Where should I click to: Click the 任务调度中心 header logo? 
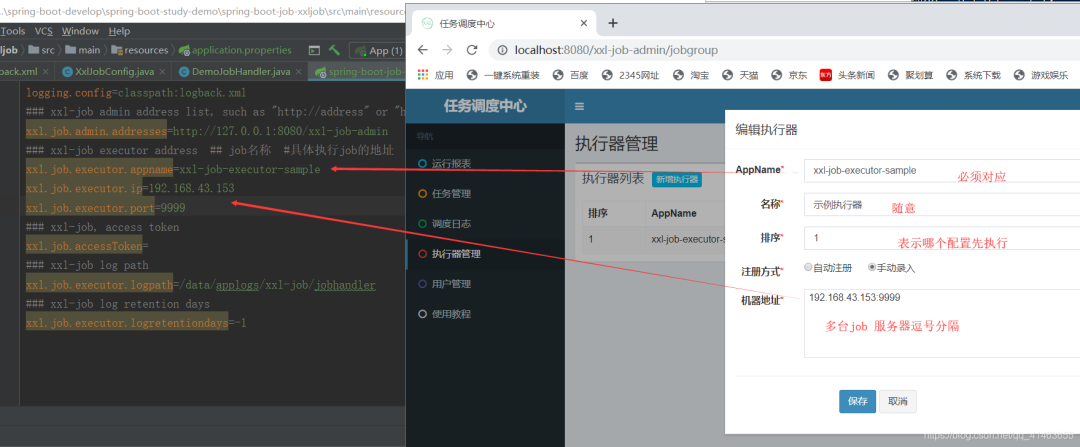485,106
